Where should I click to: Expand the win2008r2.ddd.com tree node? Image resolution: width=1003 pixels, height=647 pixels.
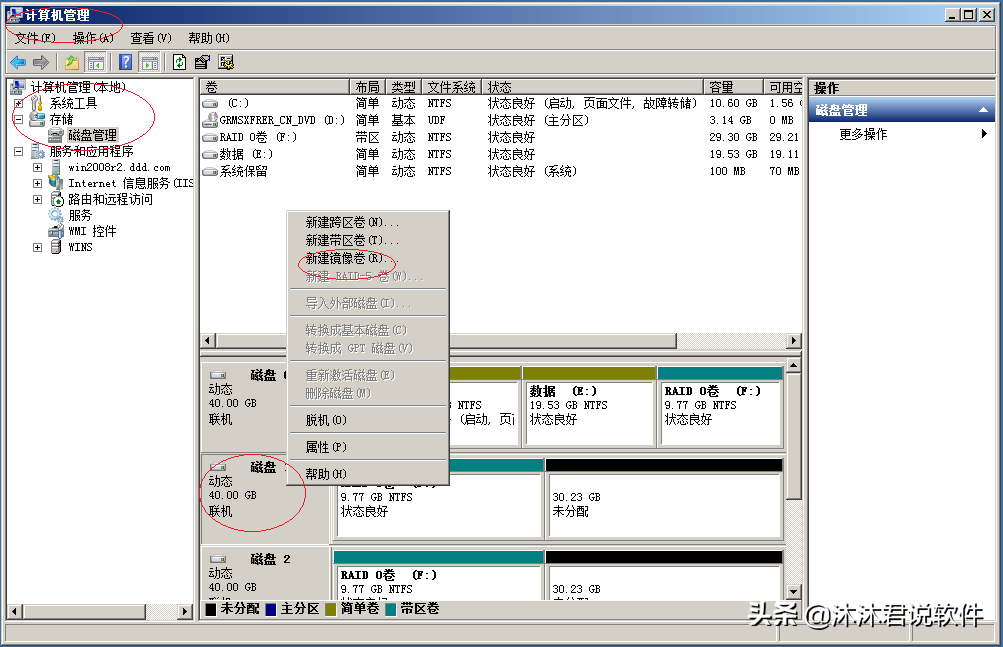tap(38, 167)
